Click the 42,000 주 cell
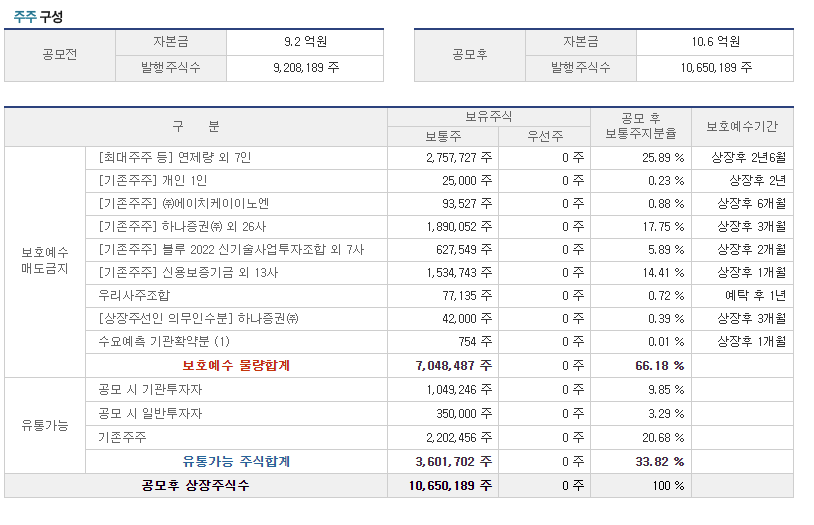This screenshot has width=814, height=525. [x=443, y=318]
